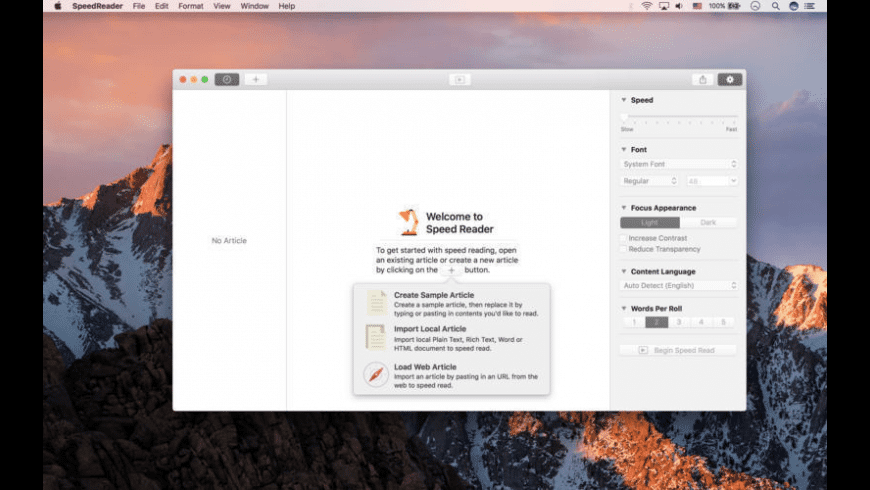Open the Window menu
This screenshot has width=870, height=490.
coord(254,6)
